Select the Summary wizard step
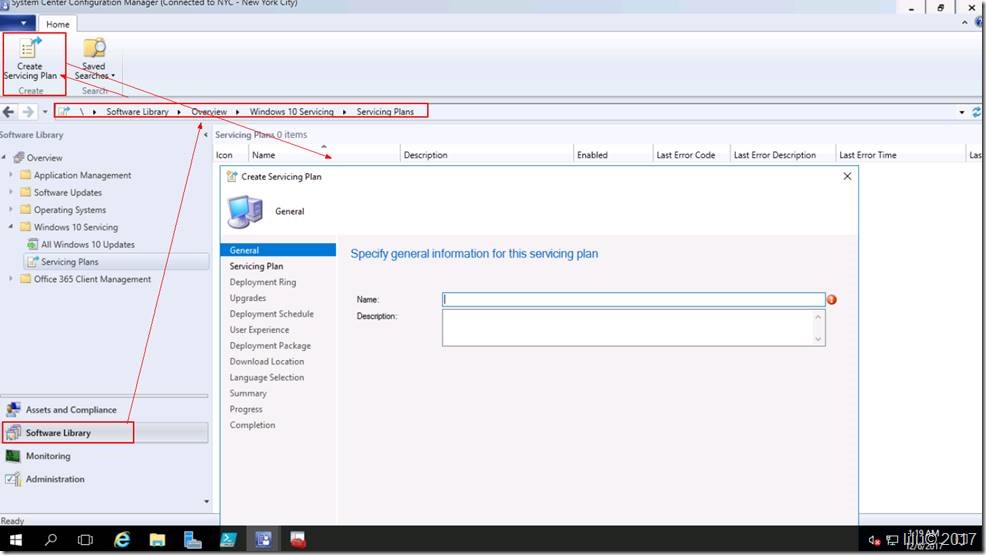The image size is (986, 555). tap(248, 393)
